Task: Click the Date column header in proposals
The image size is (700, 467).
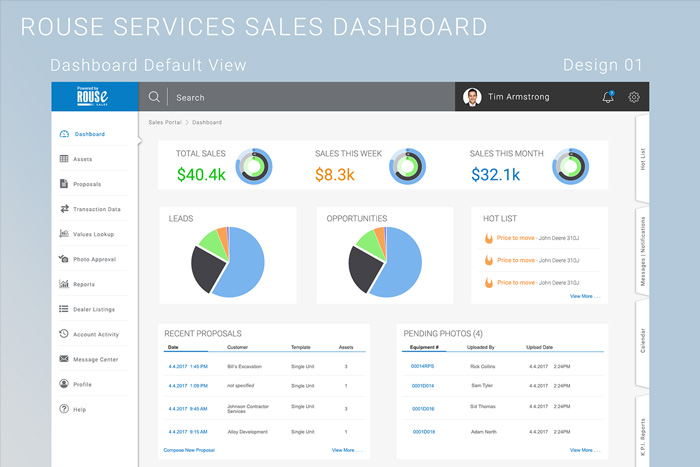Action: coord(173,347)
